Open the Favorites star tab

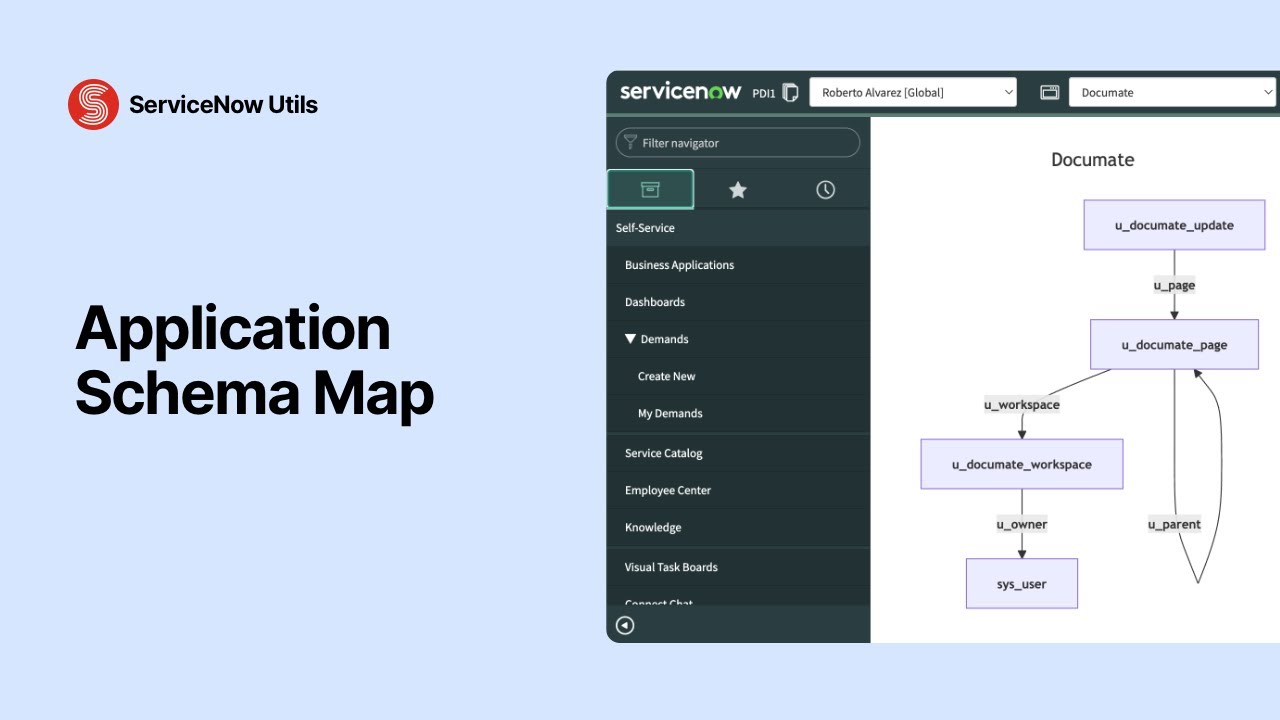(738, 190)
